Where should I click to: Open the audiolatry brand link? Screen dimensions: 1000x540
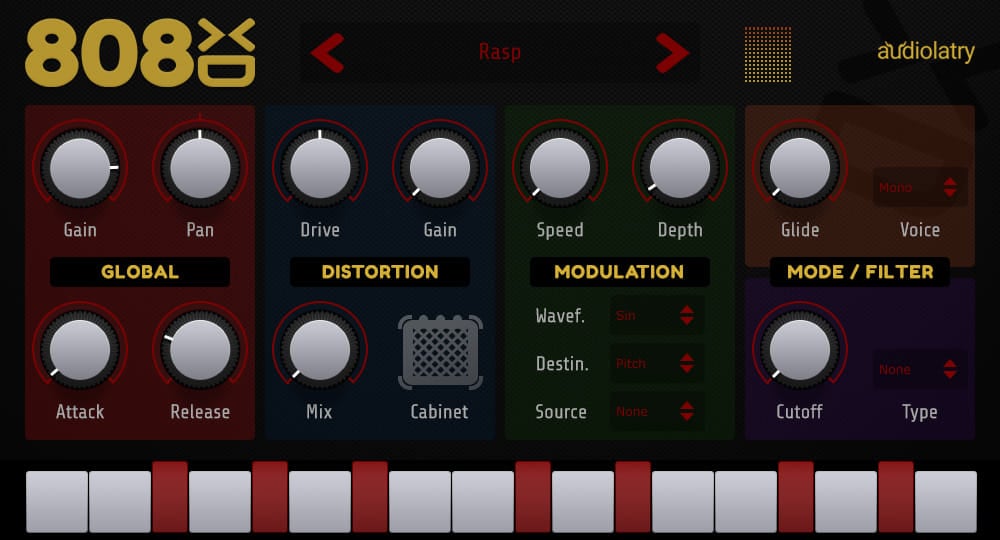pos(925,52)
